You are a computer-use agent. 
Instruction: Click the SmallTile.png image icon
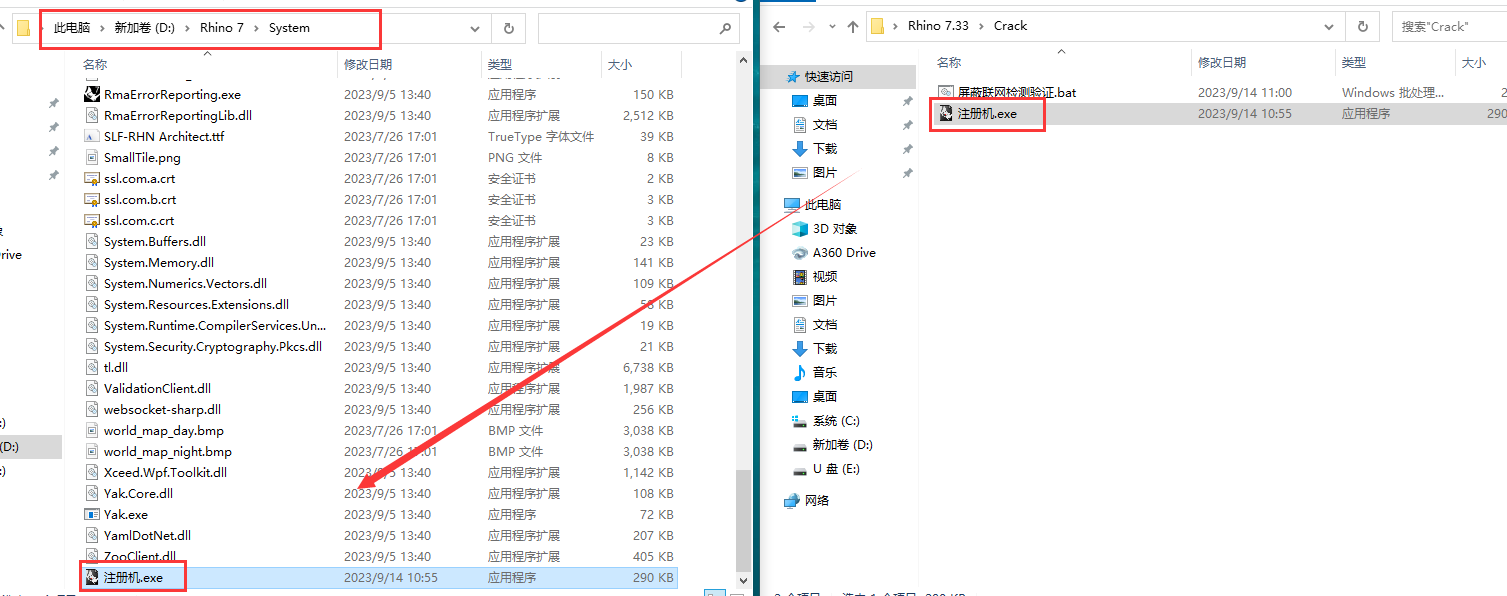[92, 158]
